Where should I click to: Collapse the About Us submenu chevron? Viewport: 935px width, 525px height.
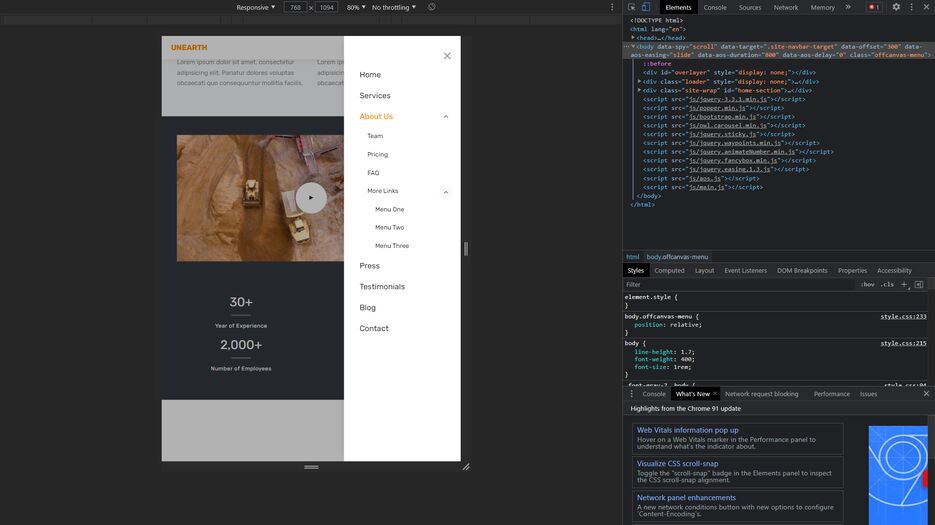tap(445, 117)
